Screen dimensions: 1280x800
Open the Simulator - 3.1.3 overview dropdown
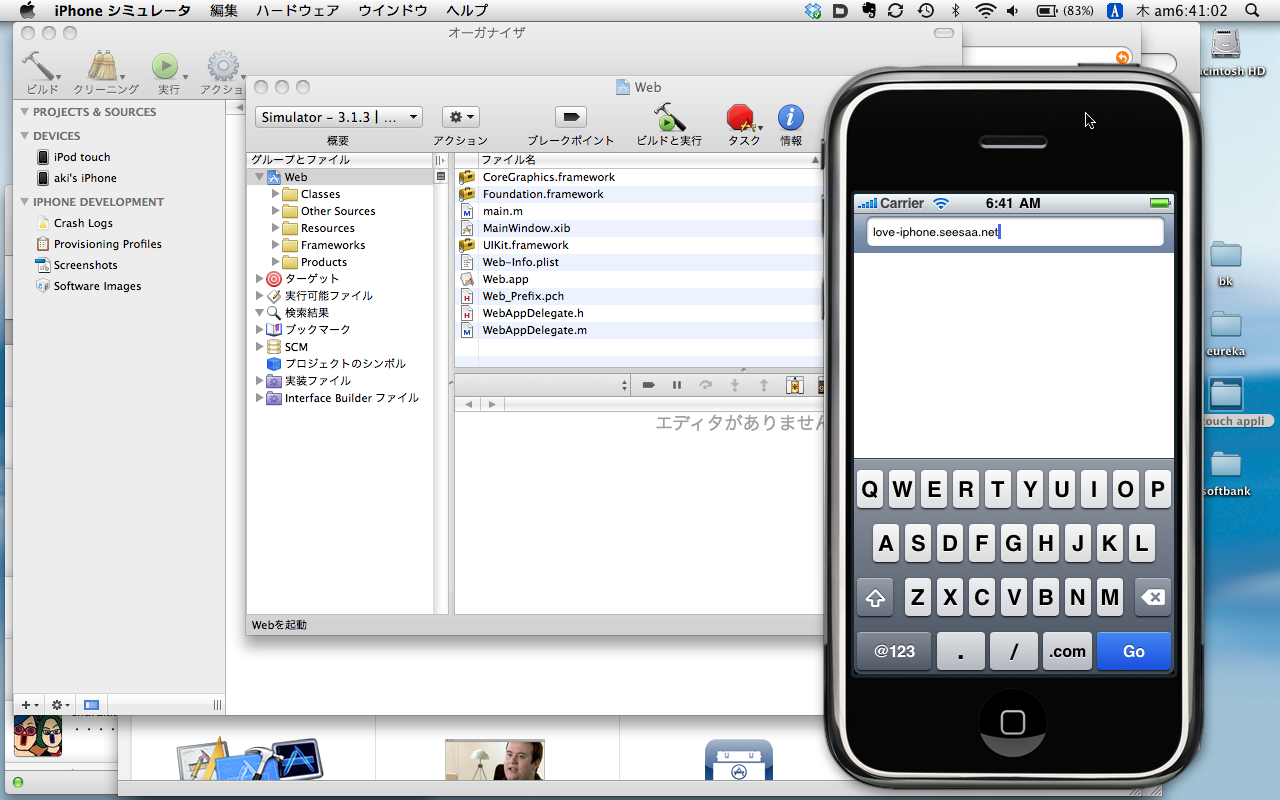coord(339,117)
